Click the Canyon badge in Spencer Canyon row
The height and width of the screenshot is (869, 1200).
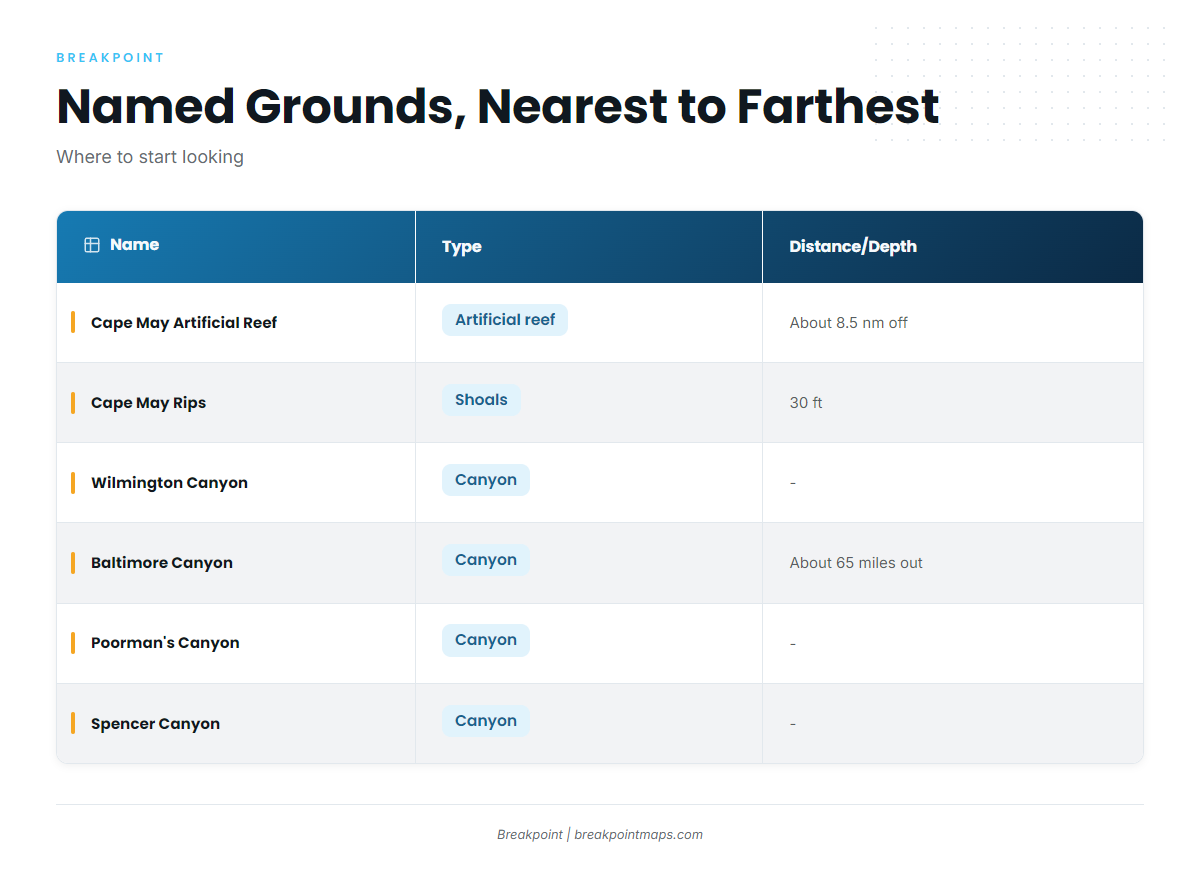click(x=486, y=721)
